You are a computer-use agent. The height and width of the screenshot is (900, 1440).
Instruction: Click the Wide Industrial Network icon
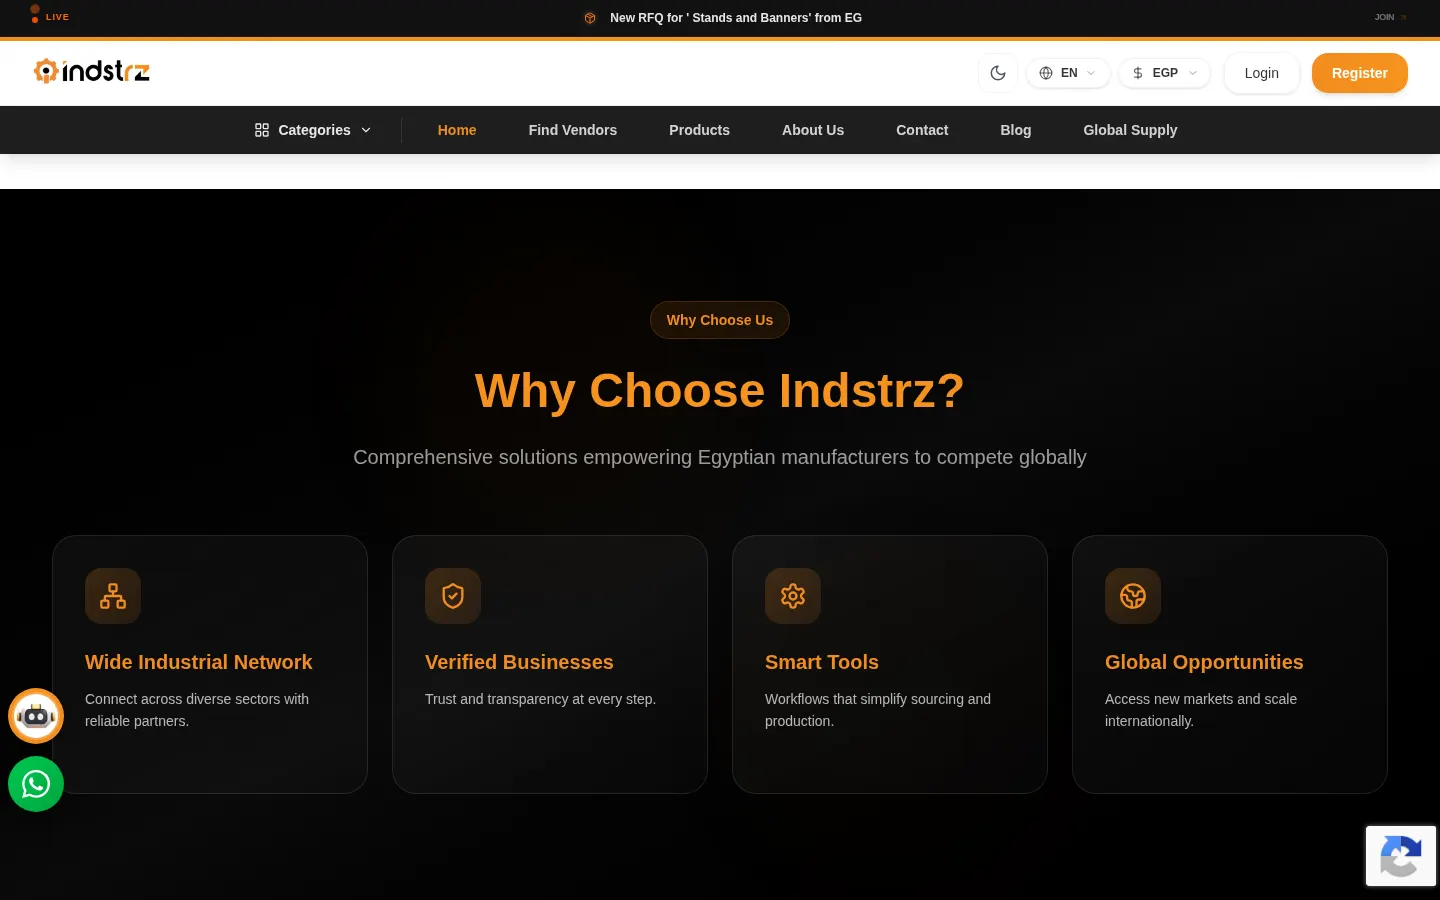113,596
